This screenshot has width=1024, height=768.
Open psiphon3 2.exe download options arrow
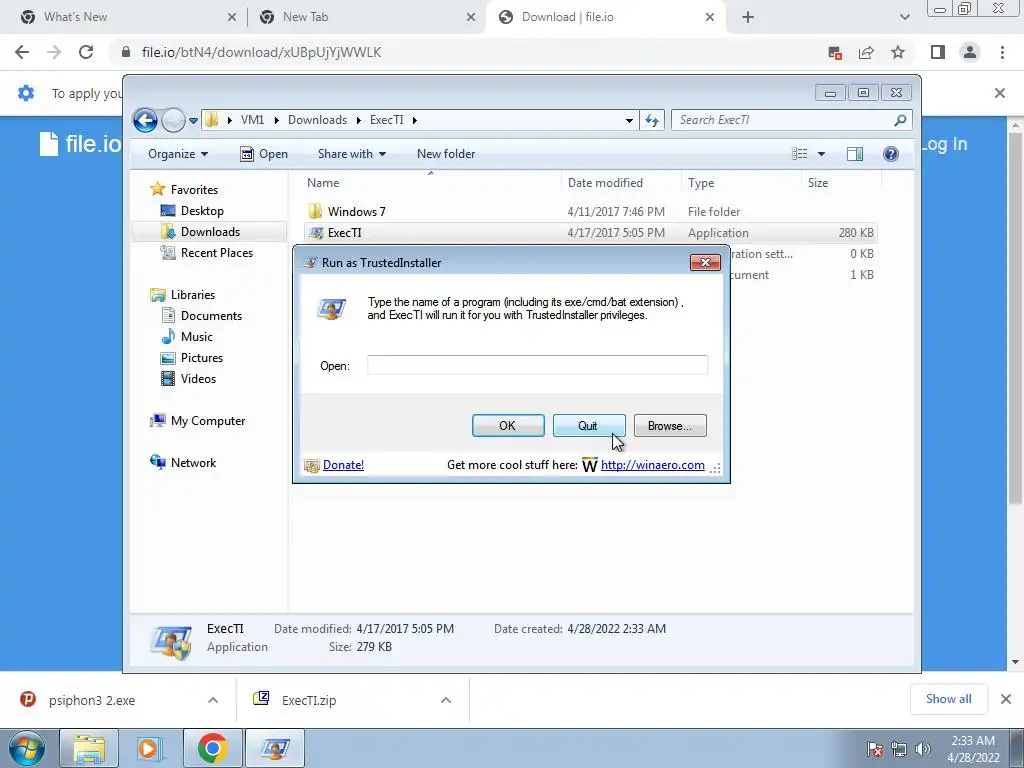[x=213, y=700]
